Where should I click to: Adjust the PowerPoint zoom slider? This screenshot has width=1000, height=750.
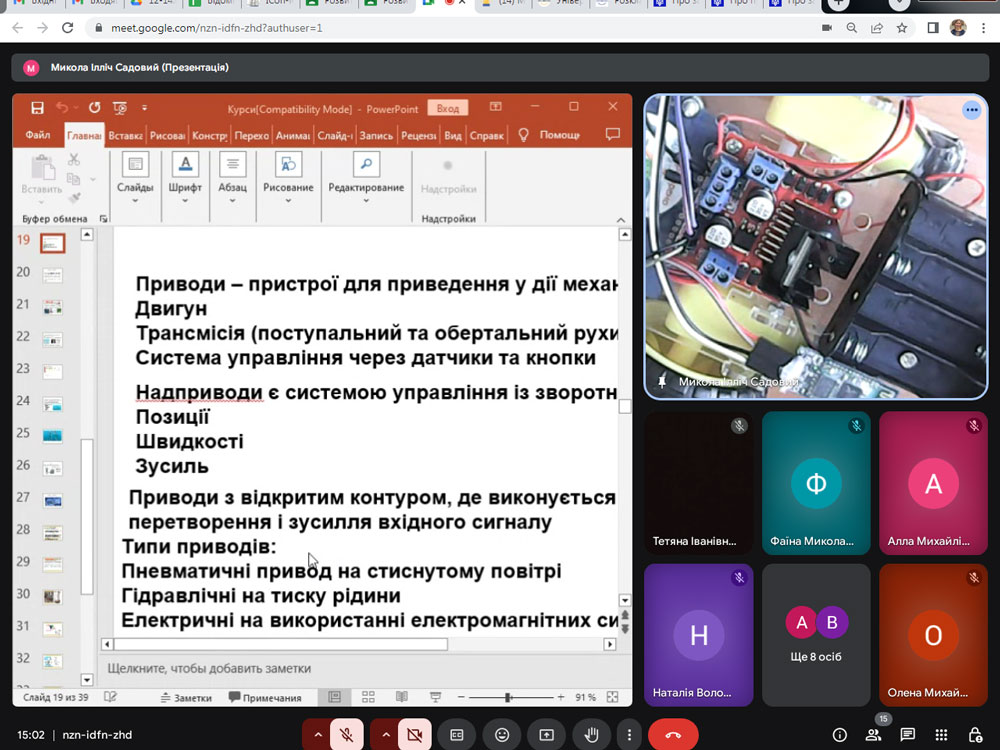[508, 697]
